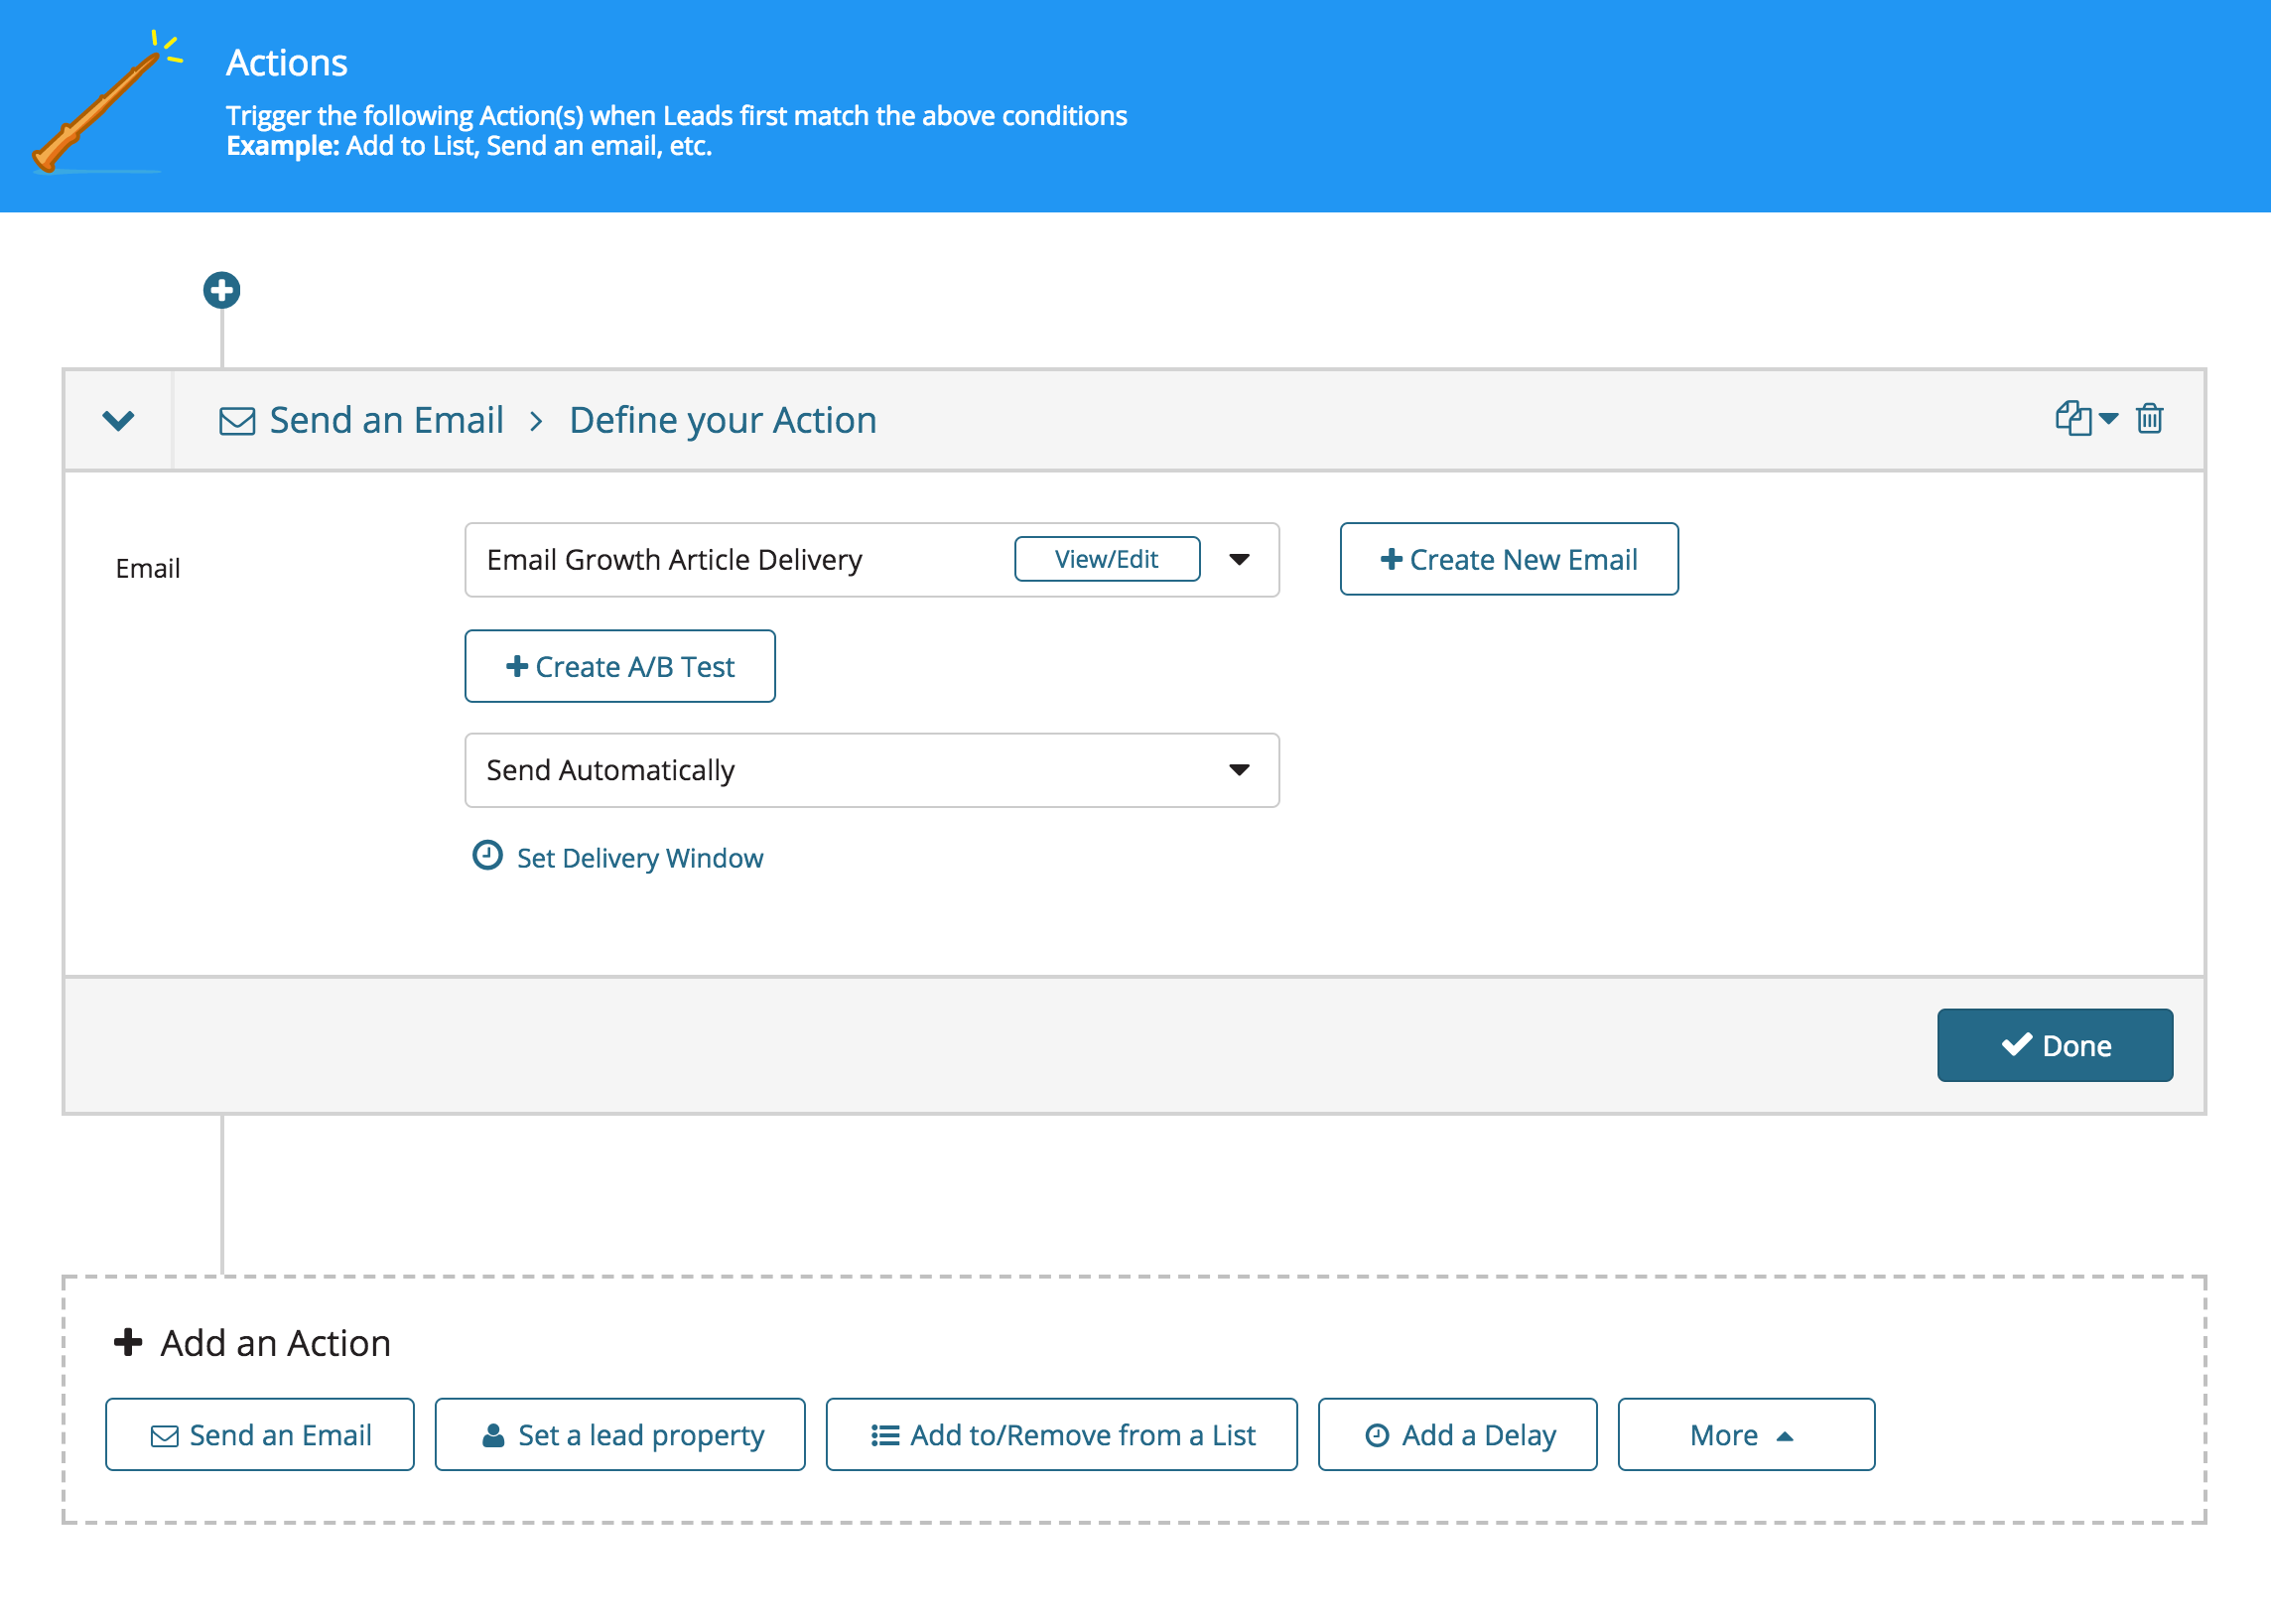Click the duplicate action copy icon
2271x1624 pixels.
pos(2073,418)
